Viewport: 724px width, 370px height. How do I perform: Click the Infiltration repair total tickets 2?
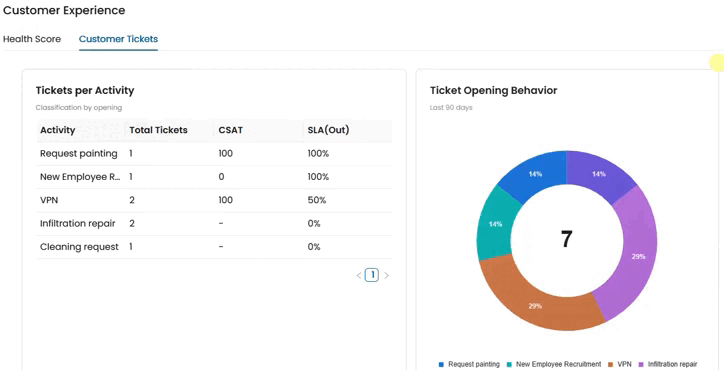[x=132, y=224]
